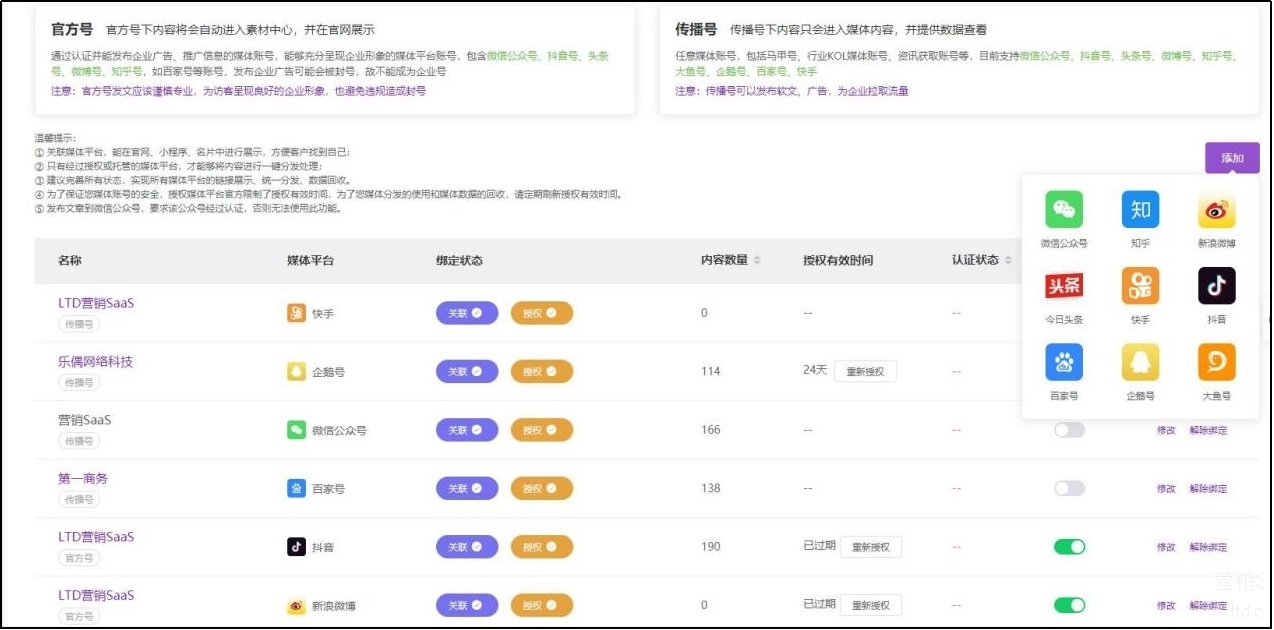Pick the 新浪微博 icon in popup
This screenshot has height=630, width=1274.
(x=1216, y=210)
